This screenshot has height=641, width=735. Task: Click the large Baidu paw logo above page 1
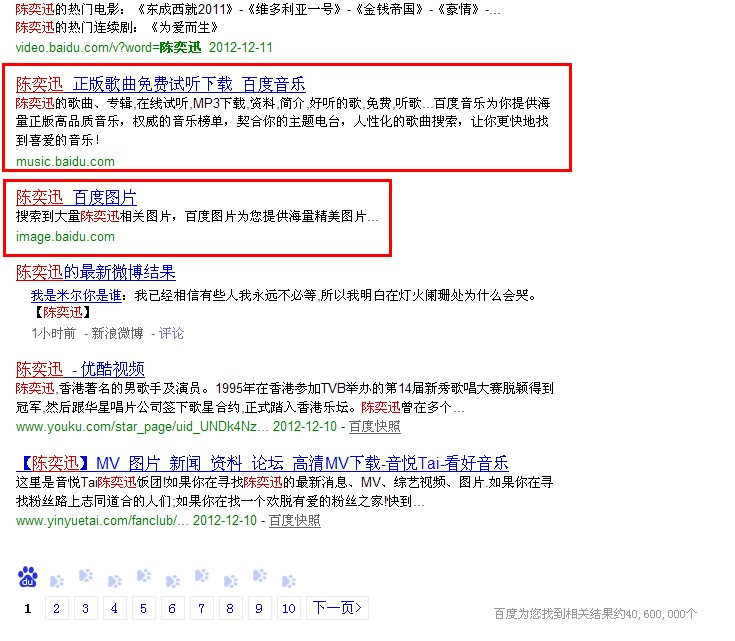point(28,577)
